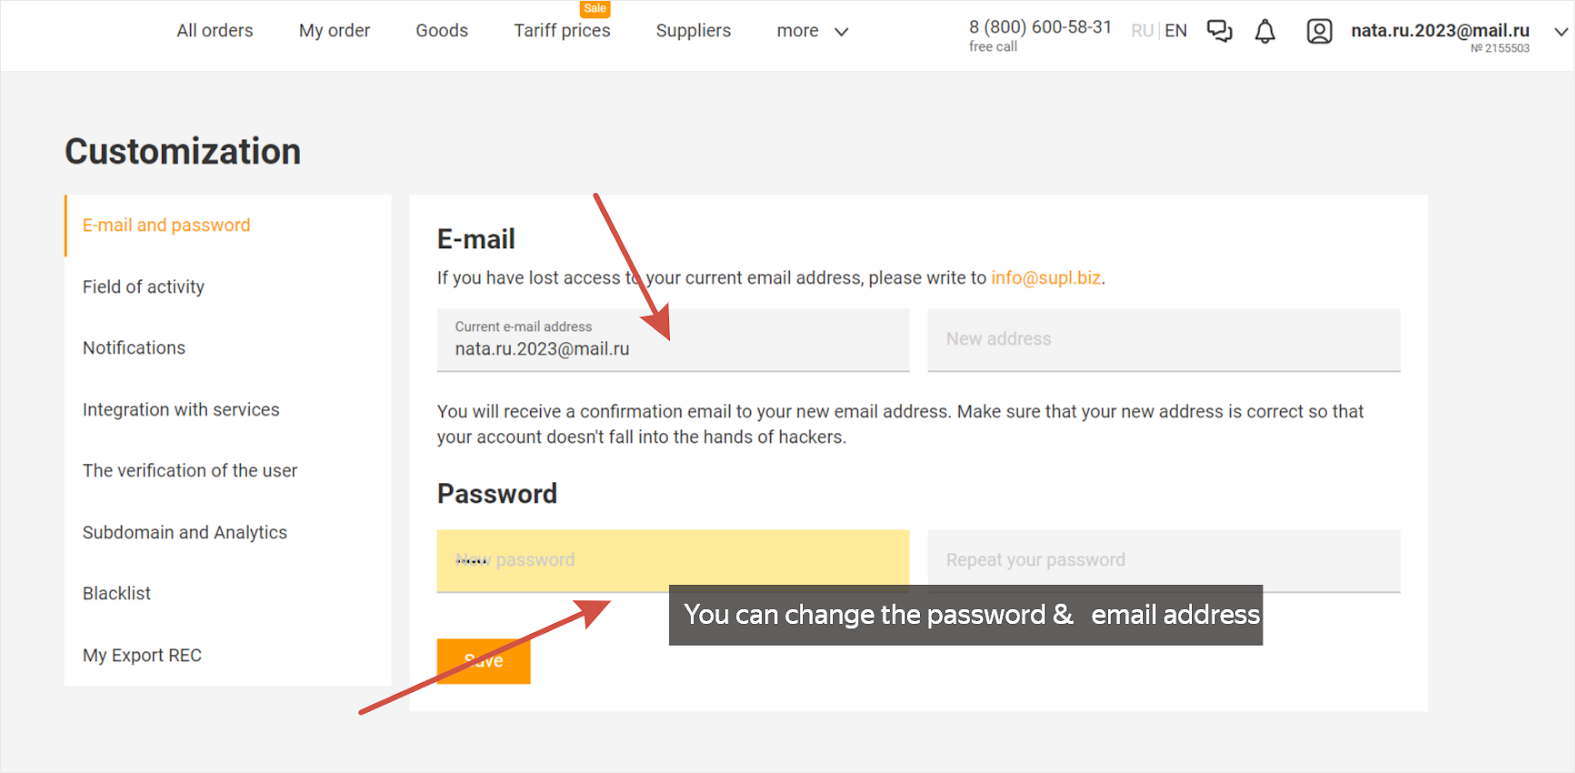Open the All orders page
Viewport: 1575px width, 773px height.
(215, 31)
